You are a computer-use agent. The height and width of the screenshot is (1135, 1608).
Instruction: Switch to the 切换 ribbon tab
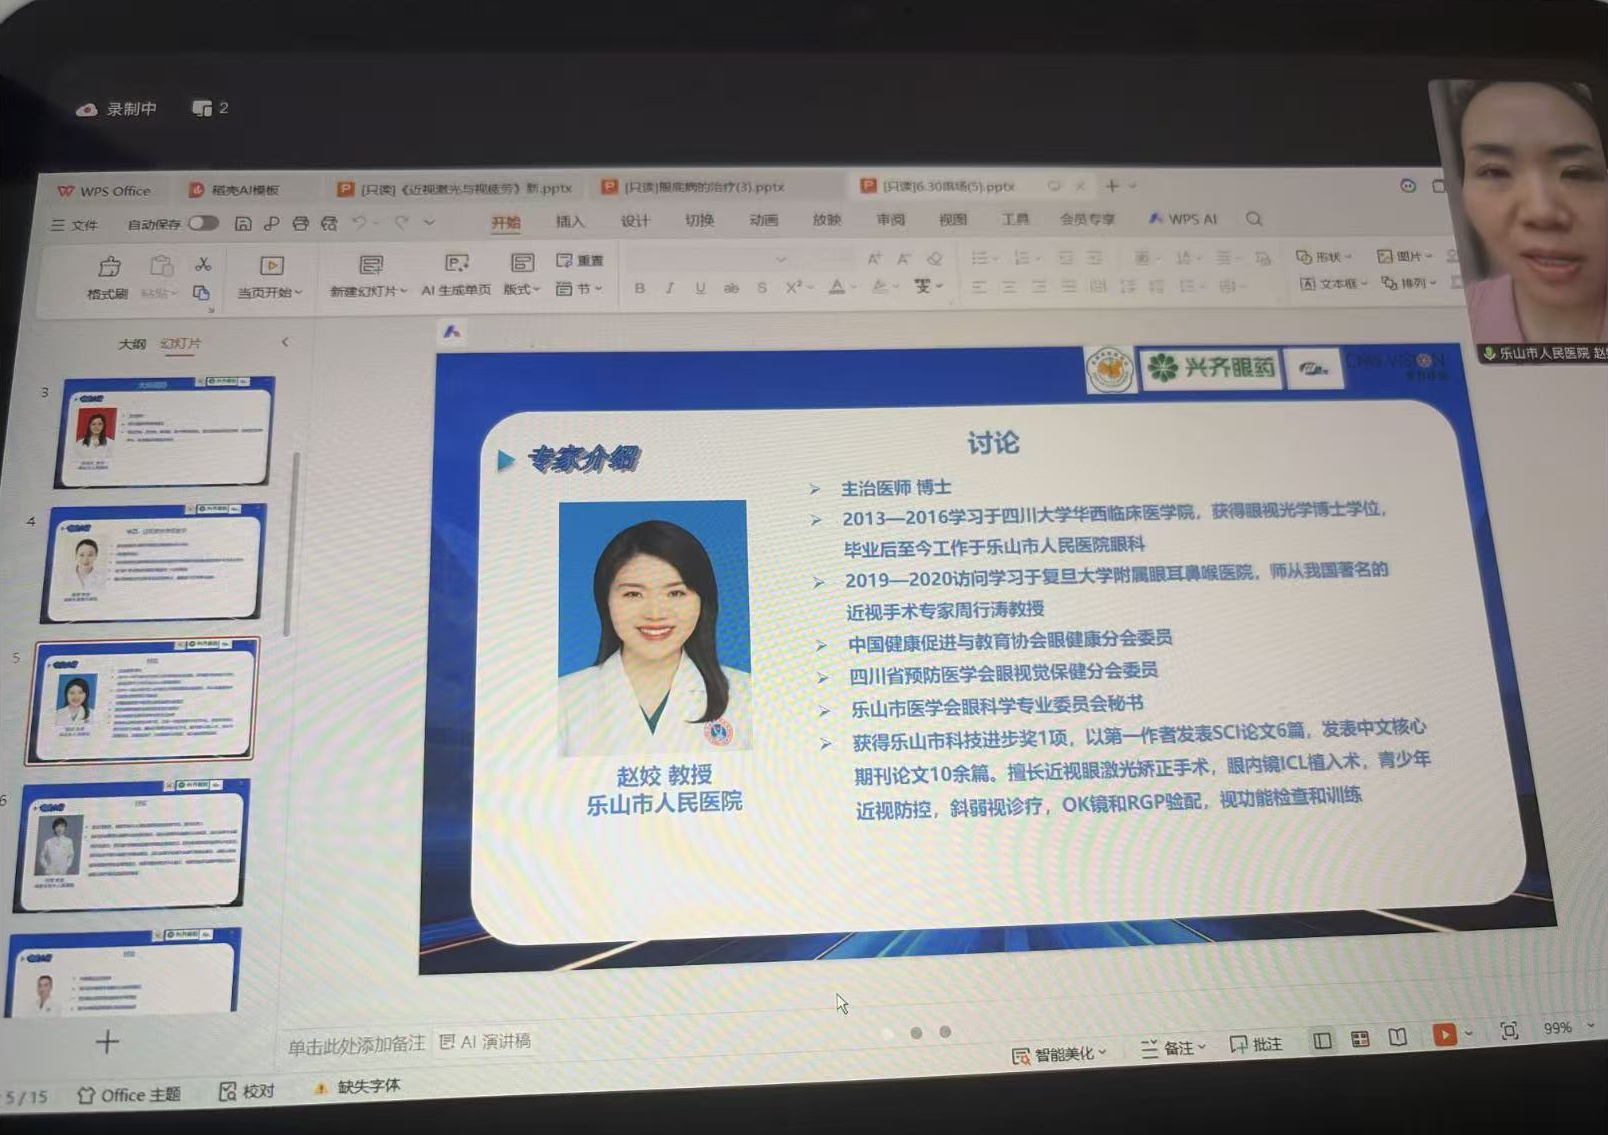tap(699, 220)
